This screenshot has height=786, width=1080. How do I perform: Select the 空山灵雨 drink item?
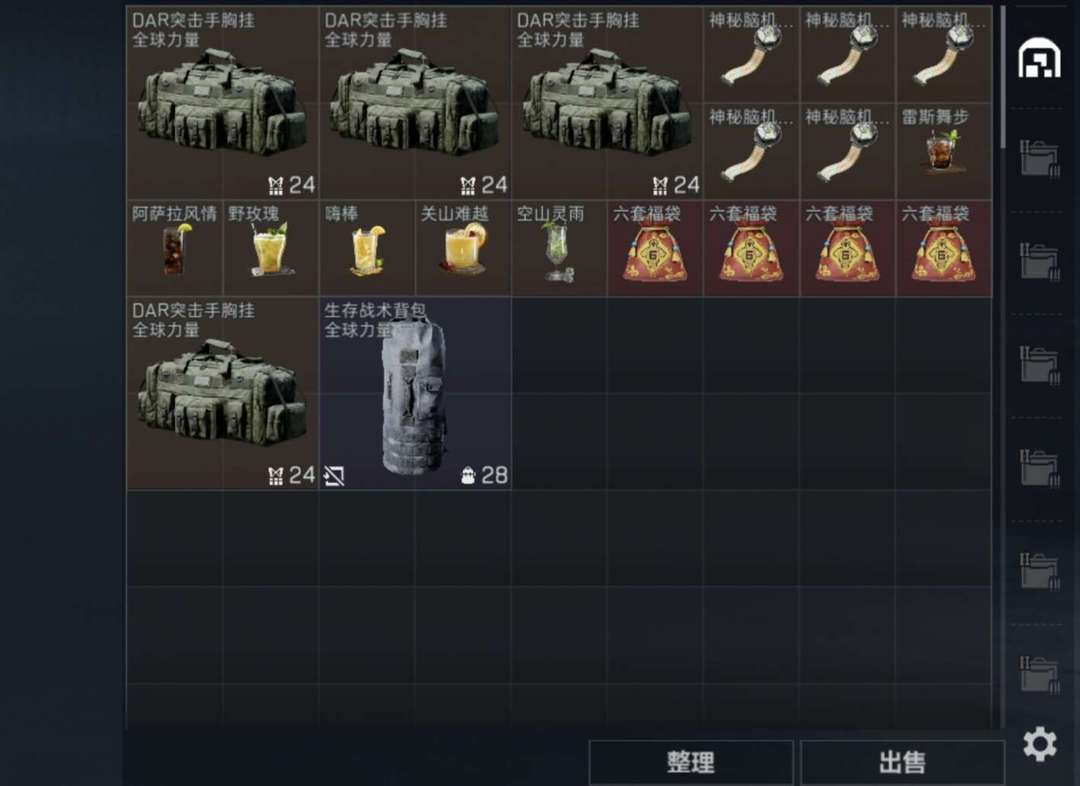coord(559,248)
